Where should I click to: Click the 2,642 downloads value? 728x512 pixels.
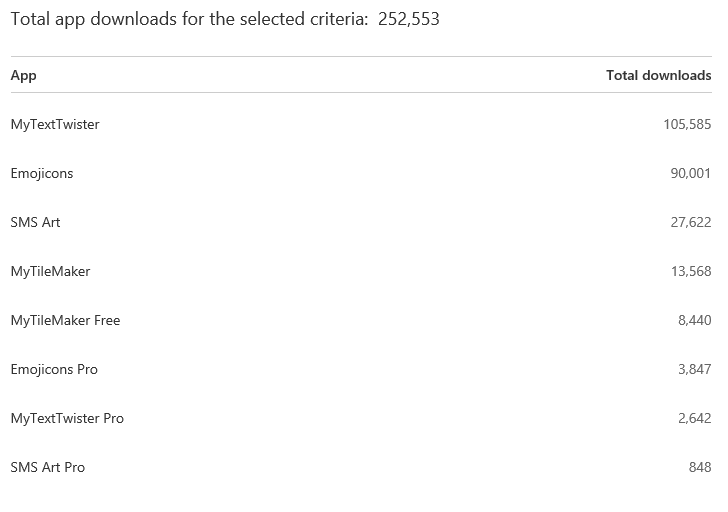point(694,418)
